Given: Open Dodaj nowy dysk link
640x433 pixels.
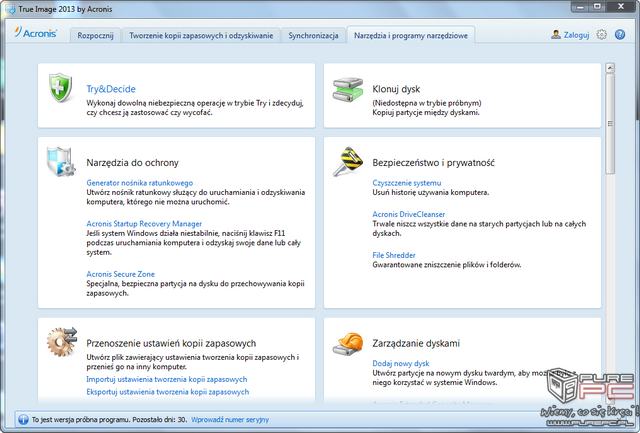Looking at the screenshot, I should 401,363.
